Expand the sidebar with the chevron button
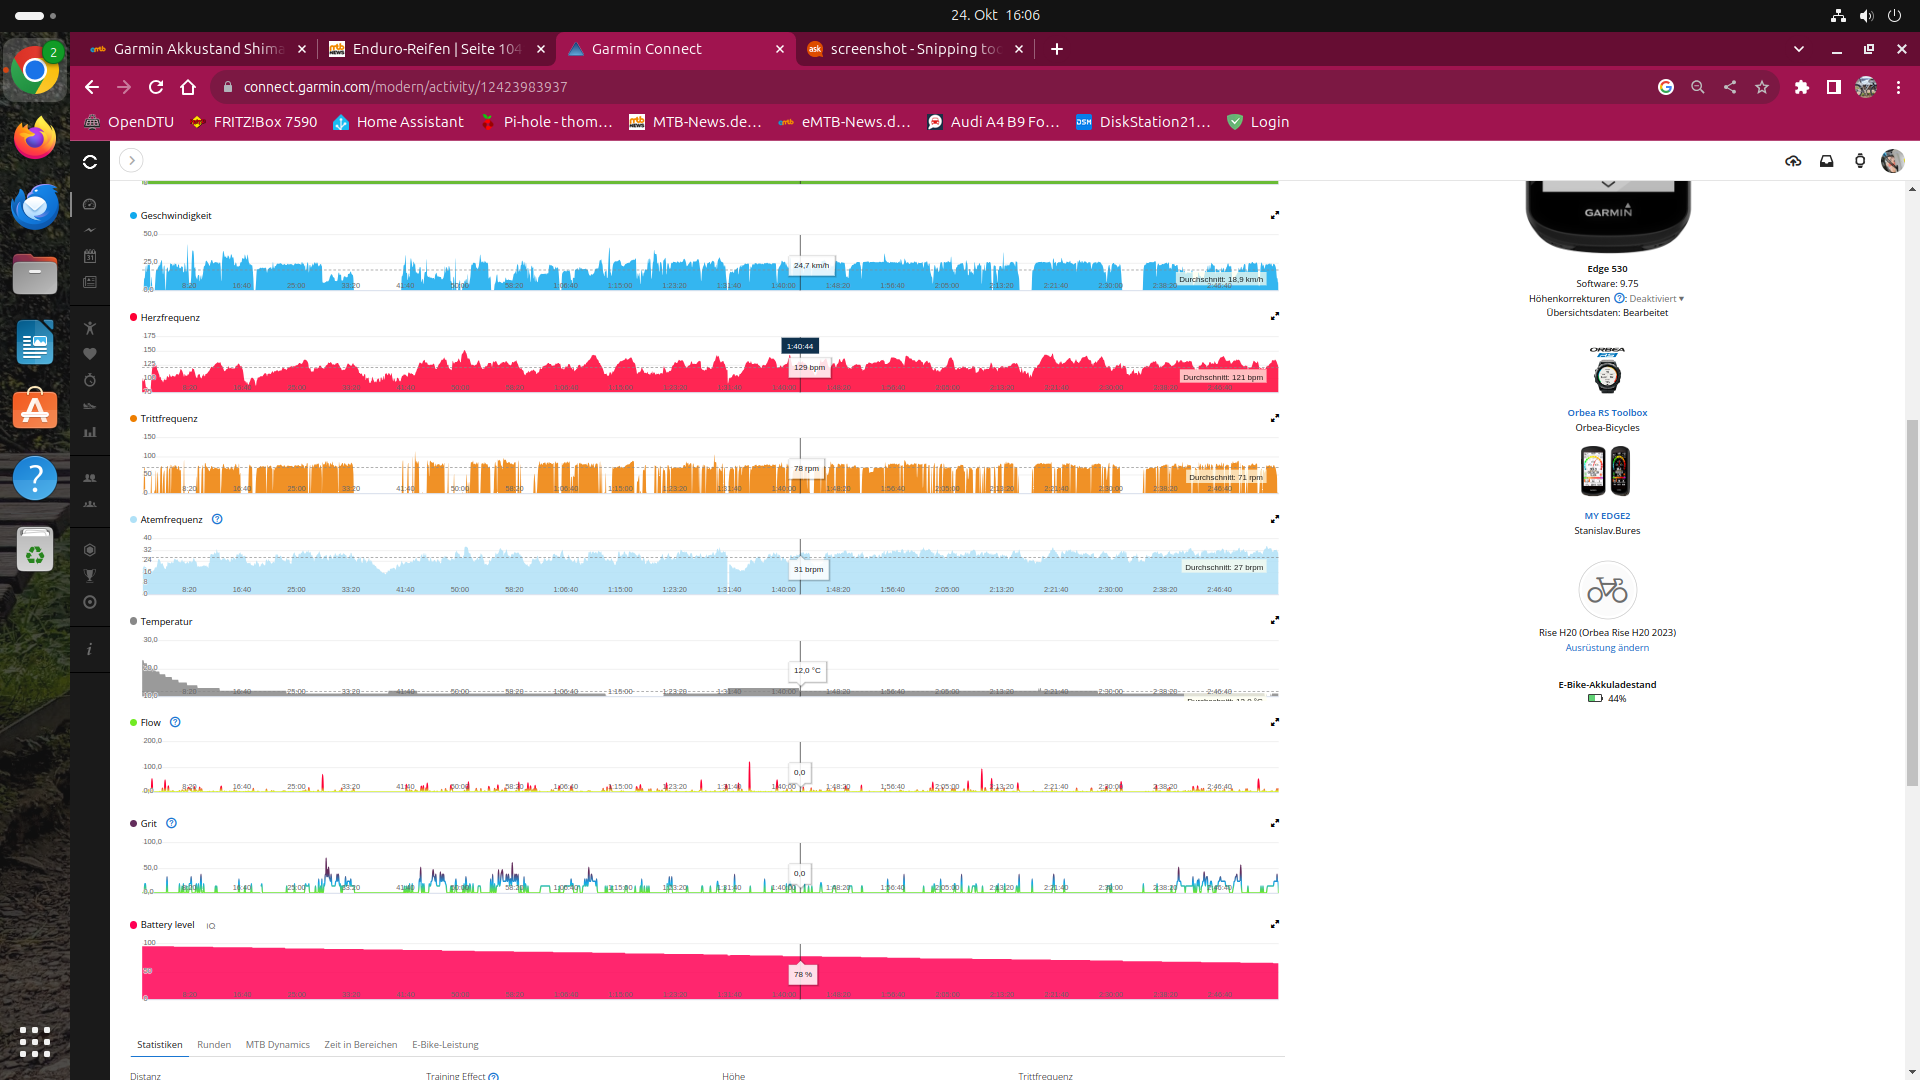This screenshot has height=1080, width=1920. pos(131,160)
